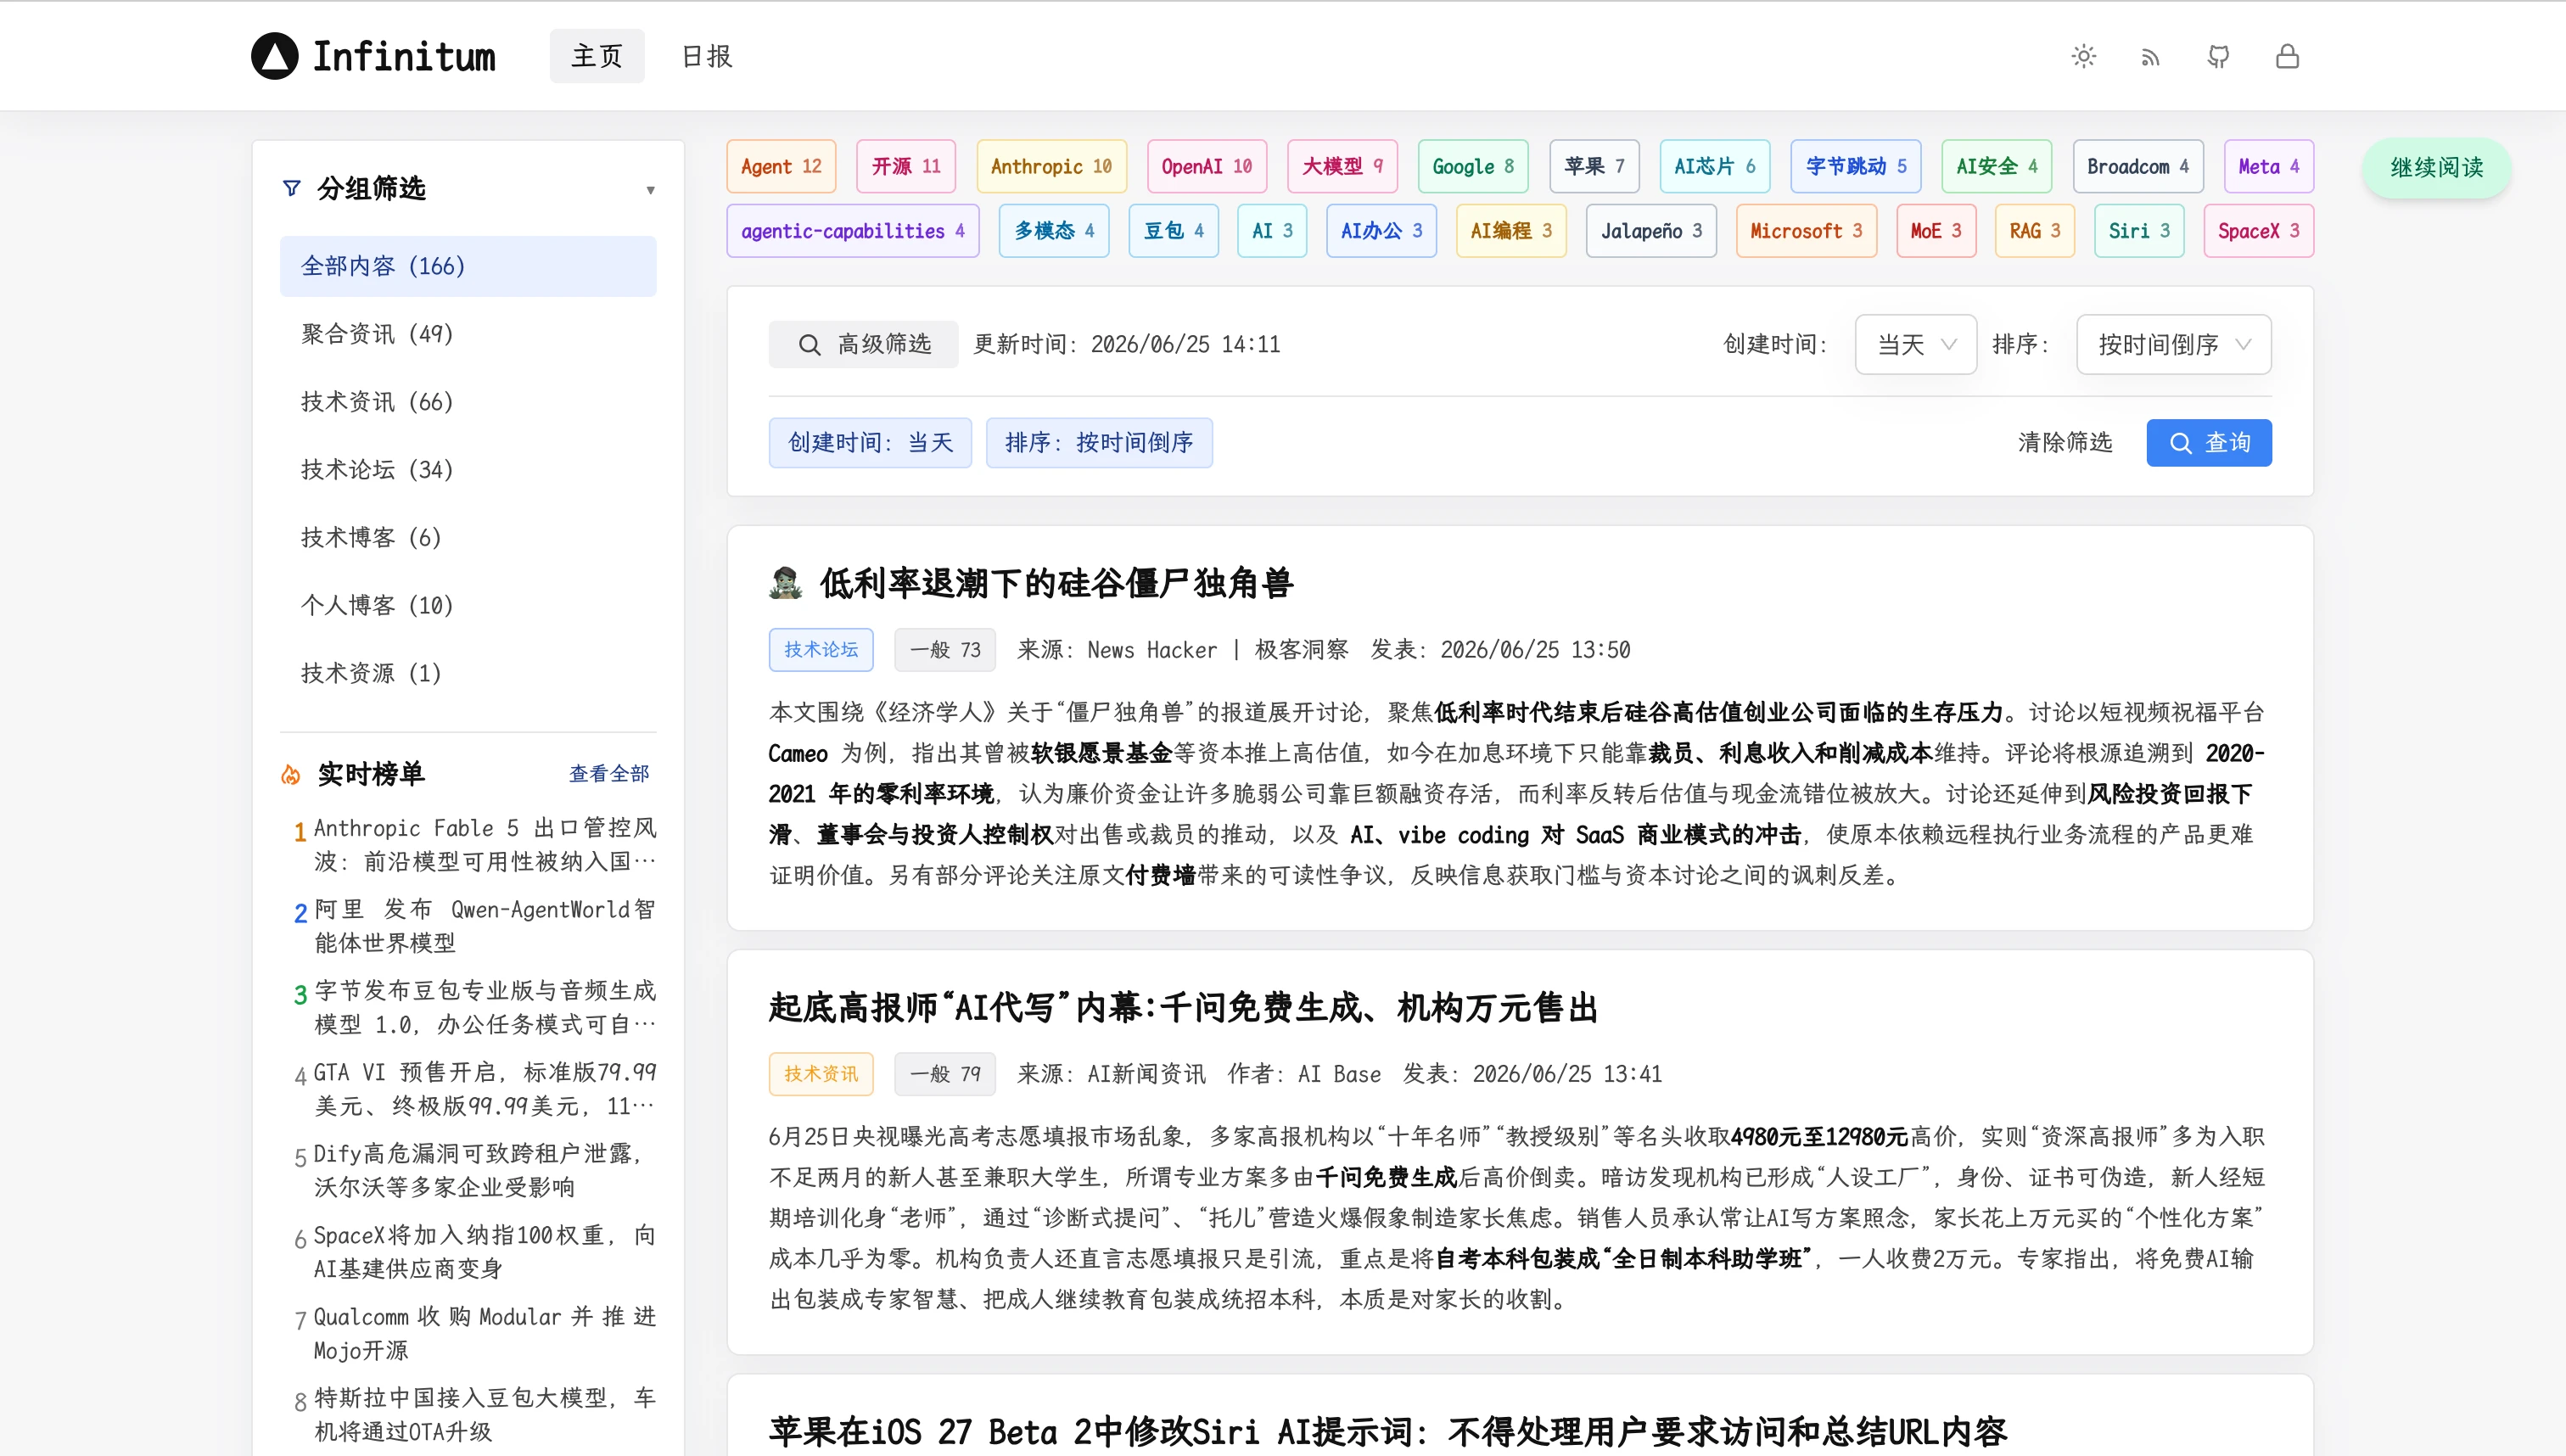This screenshot has height=1456, width=2566.
Task: Click the lock login icon
Action: coord(2287,56)
